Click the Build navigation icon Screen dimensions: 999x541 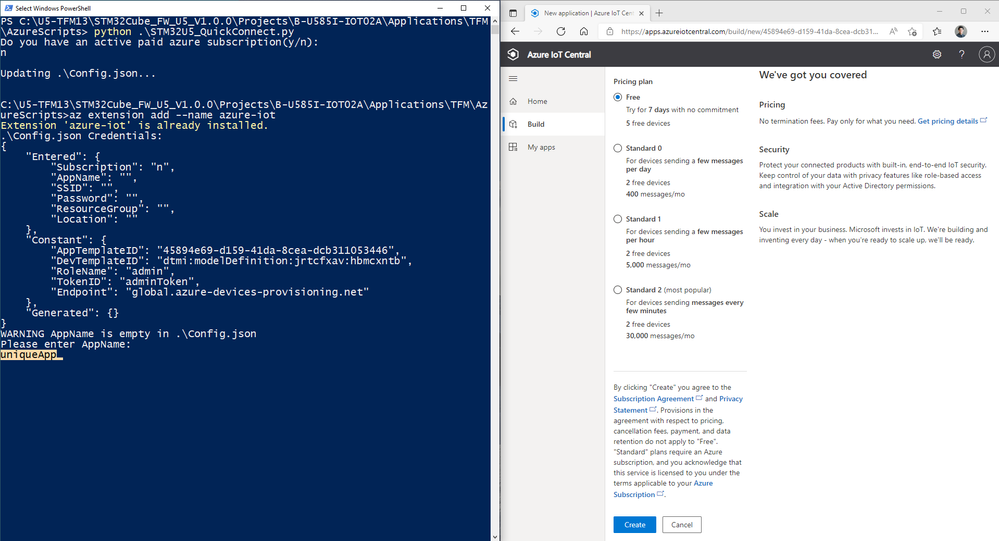(513, 124)
